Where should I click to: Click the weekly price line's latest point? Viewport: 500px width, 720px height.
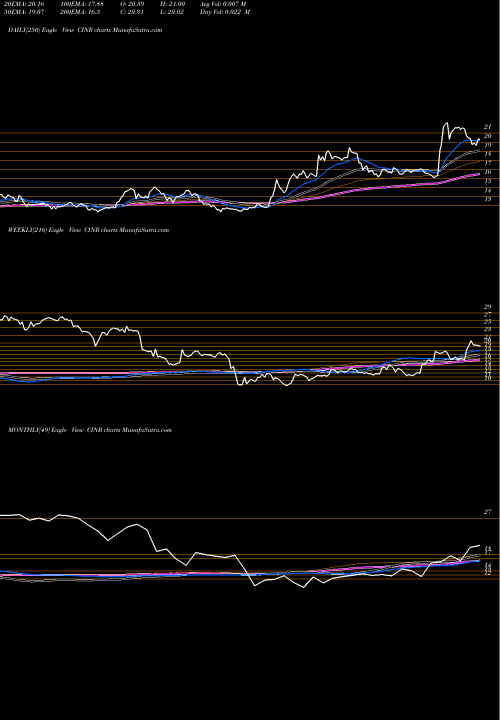pos(480,346)
